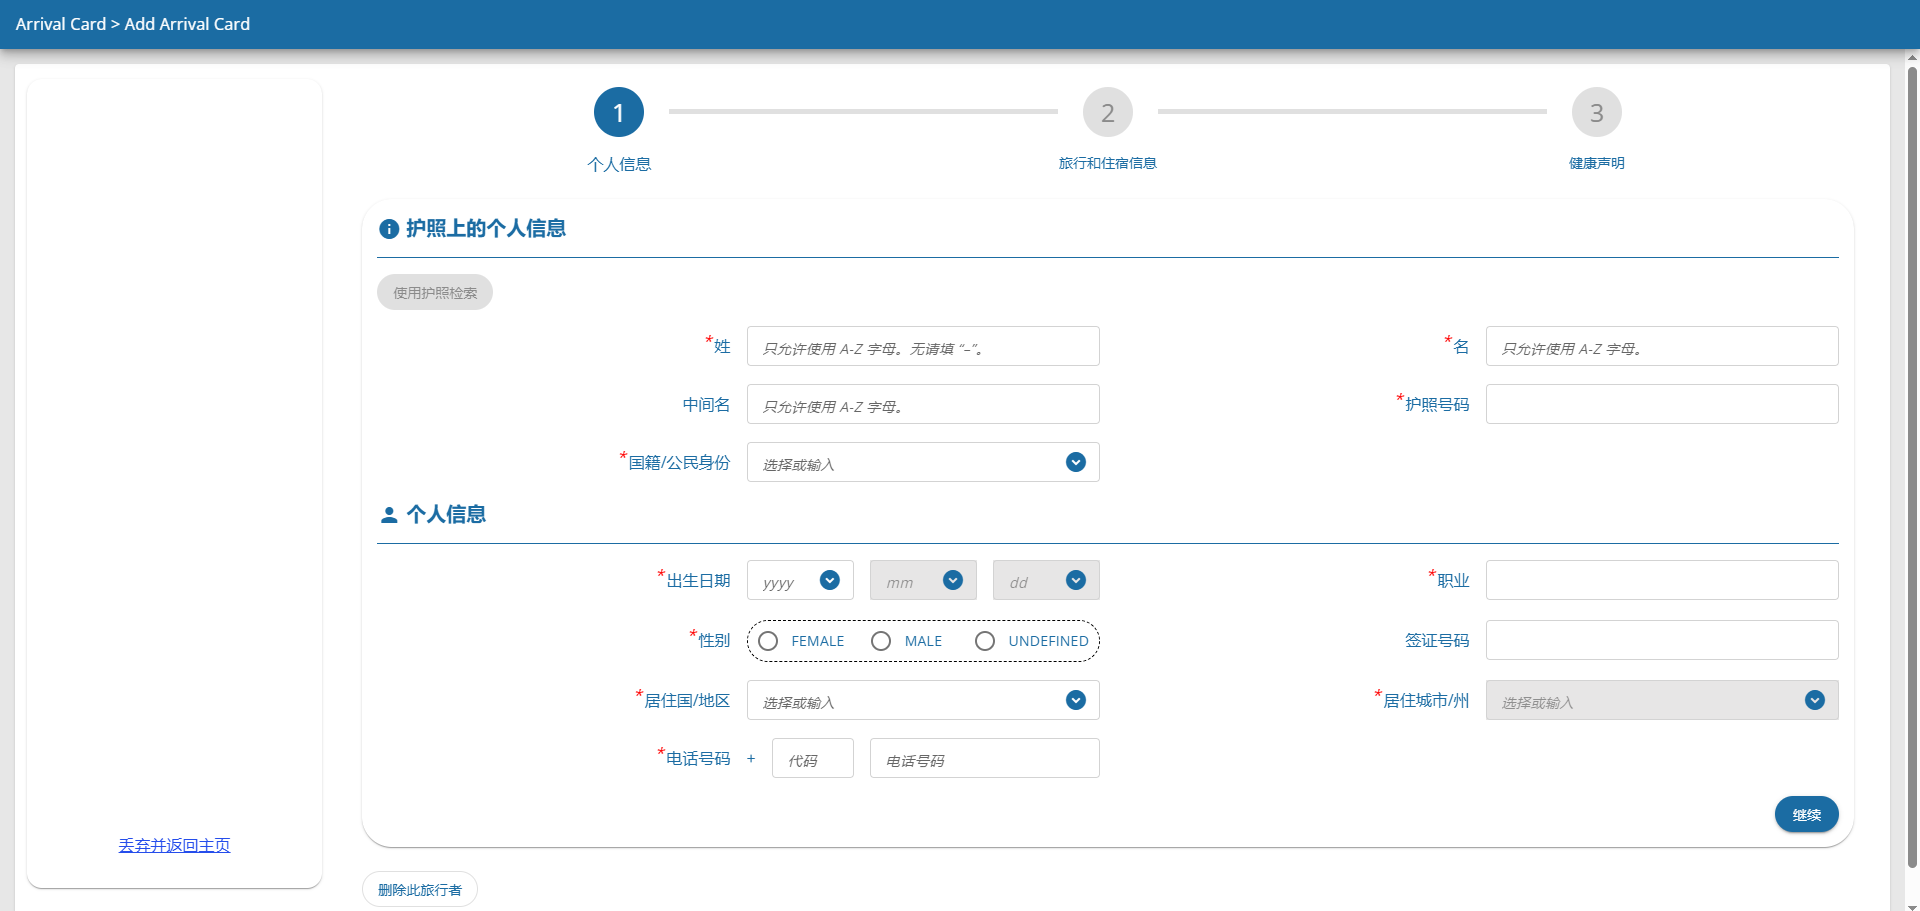Click the person icon beside 个人信息 heading
Image resolution: width=1920 pixels, height=911 pixels.
[x=389, y=515]
